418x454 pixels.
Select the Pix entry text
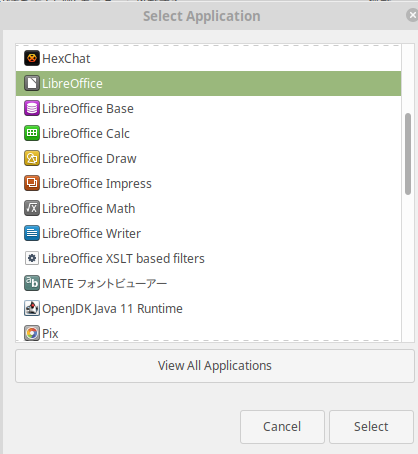click(x=50, y=334)
